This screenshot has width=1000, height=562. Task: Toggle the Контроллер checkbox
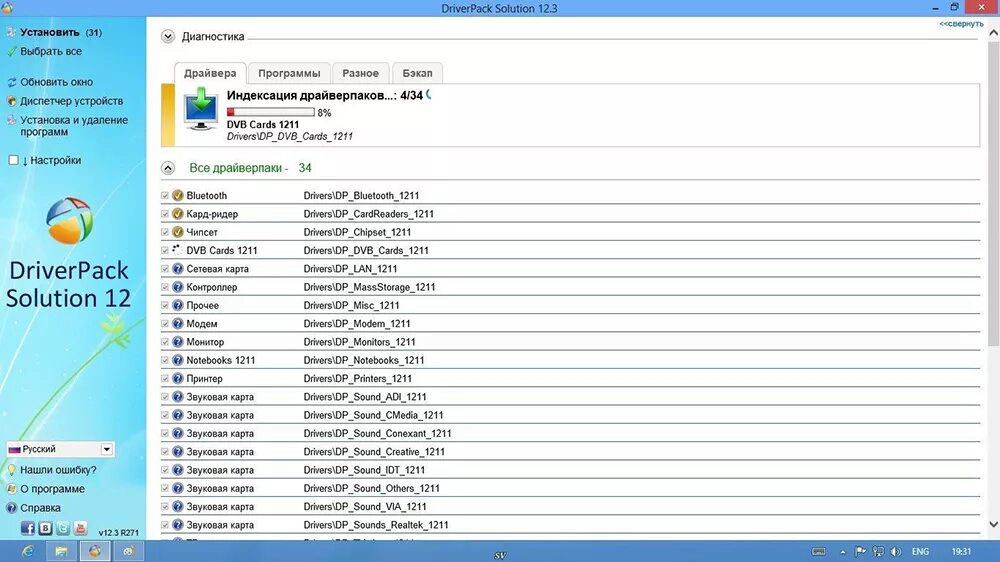[165, 287]
